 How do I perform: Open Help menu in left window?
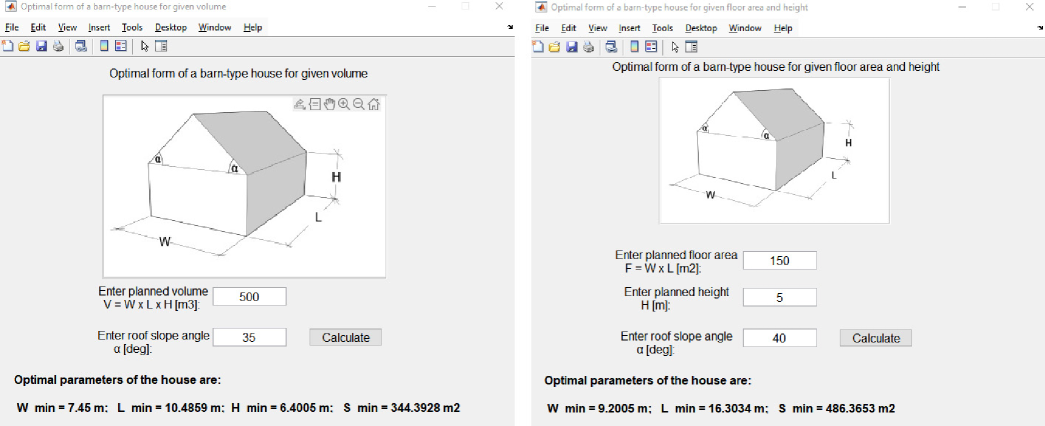253,27
